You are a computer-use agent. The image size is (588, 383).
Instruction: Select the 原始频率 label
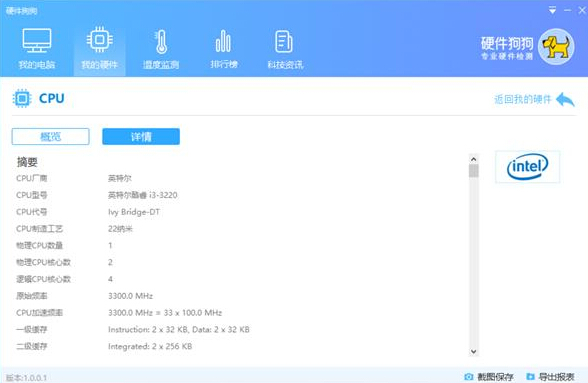point(32,296)
